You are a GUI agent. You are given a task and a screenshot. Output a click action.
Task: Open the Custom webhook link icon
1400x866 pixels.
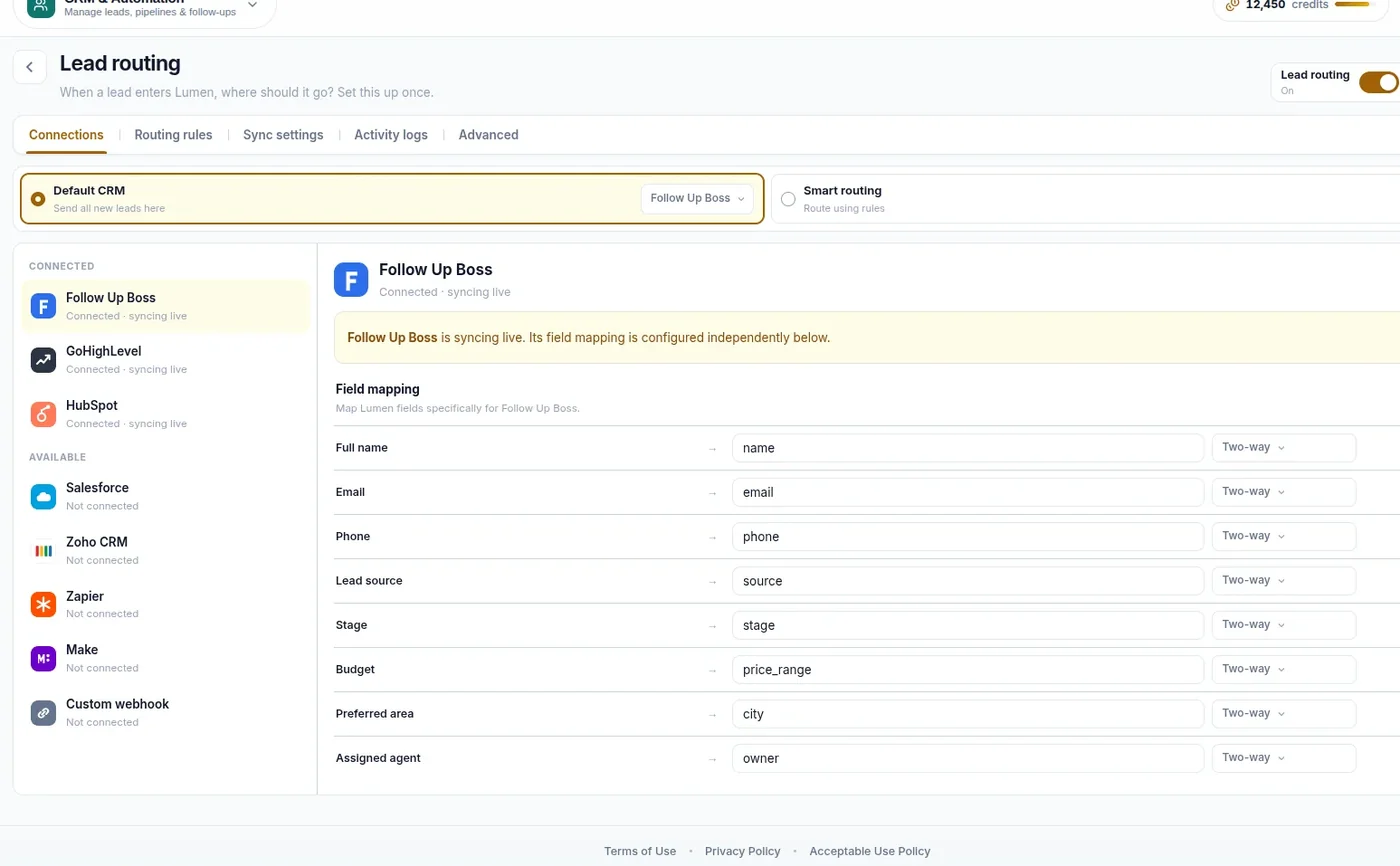pos(43,713)
